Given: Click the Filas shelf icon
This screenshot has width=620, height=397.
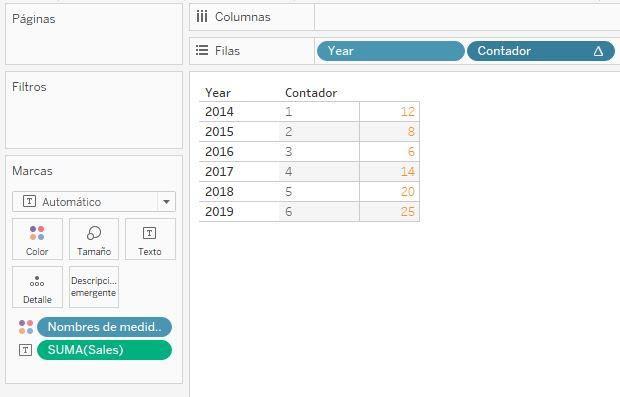Looking at the screenshot, I should [x=202, y=51].
